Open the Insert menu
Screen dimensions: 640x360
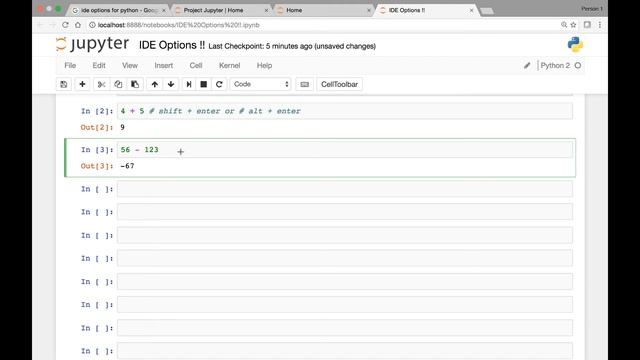tap(164, 65)
